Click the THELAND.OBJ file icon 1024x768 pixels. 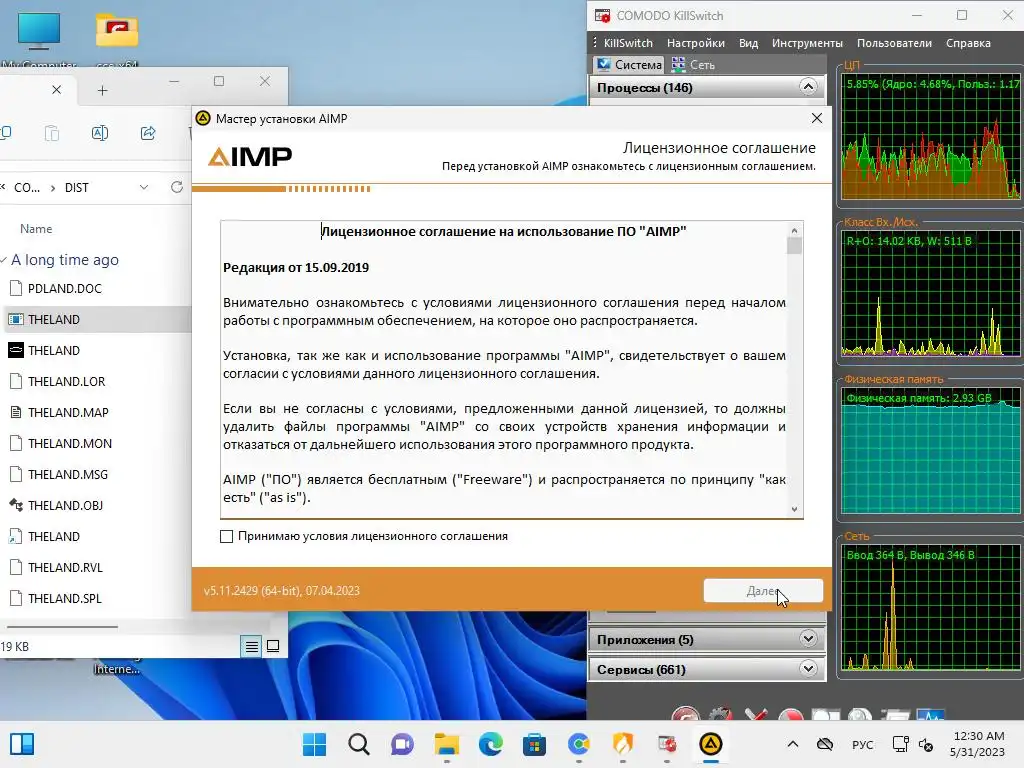point(16,505)
